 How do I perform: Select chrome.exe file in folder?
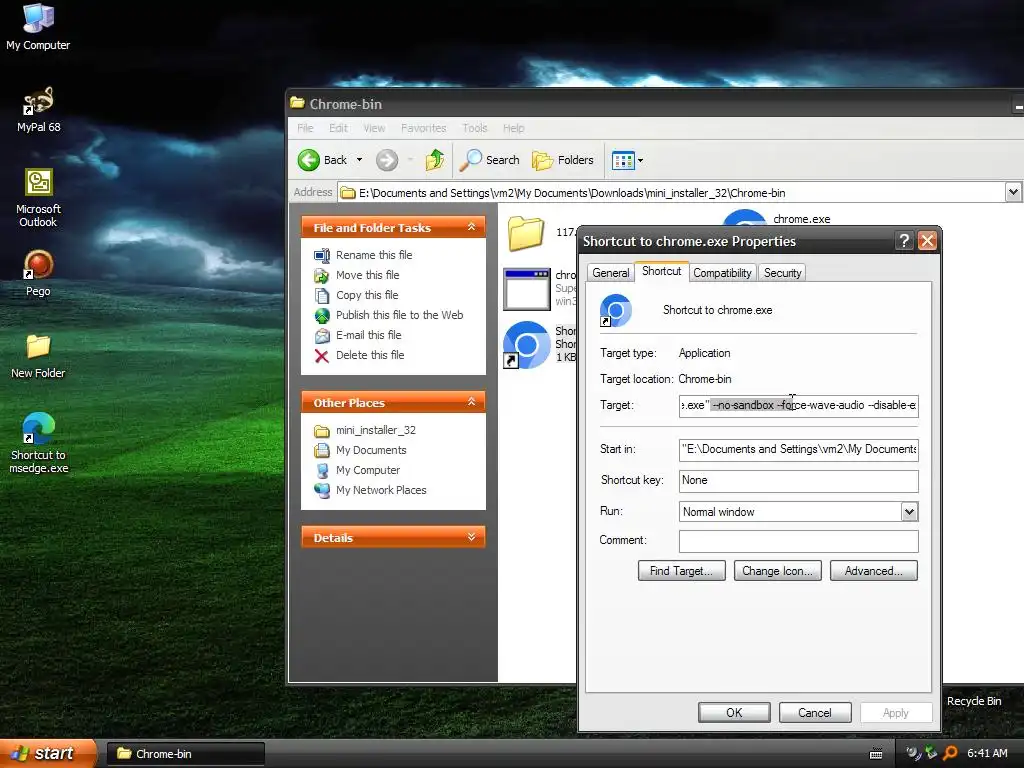click(x=801, y=219)
